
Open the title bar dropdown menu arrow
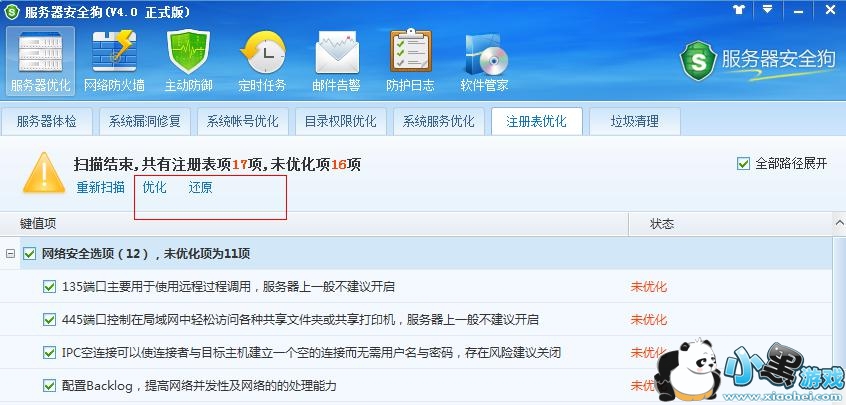click(767, 10)
